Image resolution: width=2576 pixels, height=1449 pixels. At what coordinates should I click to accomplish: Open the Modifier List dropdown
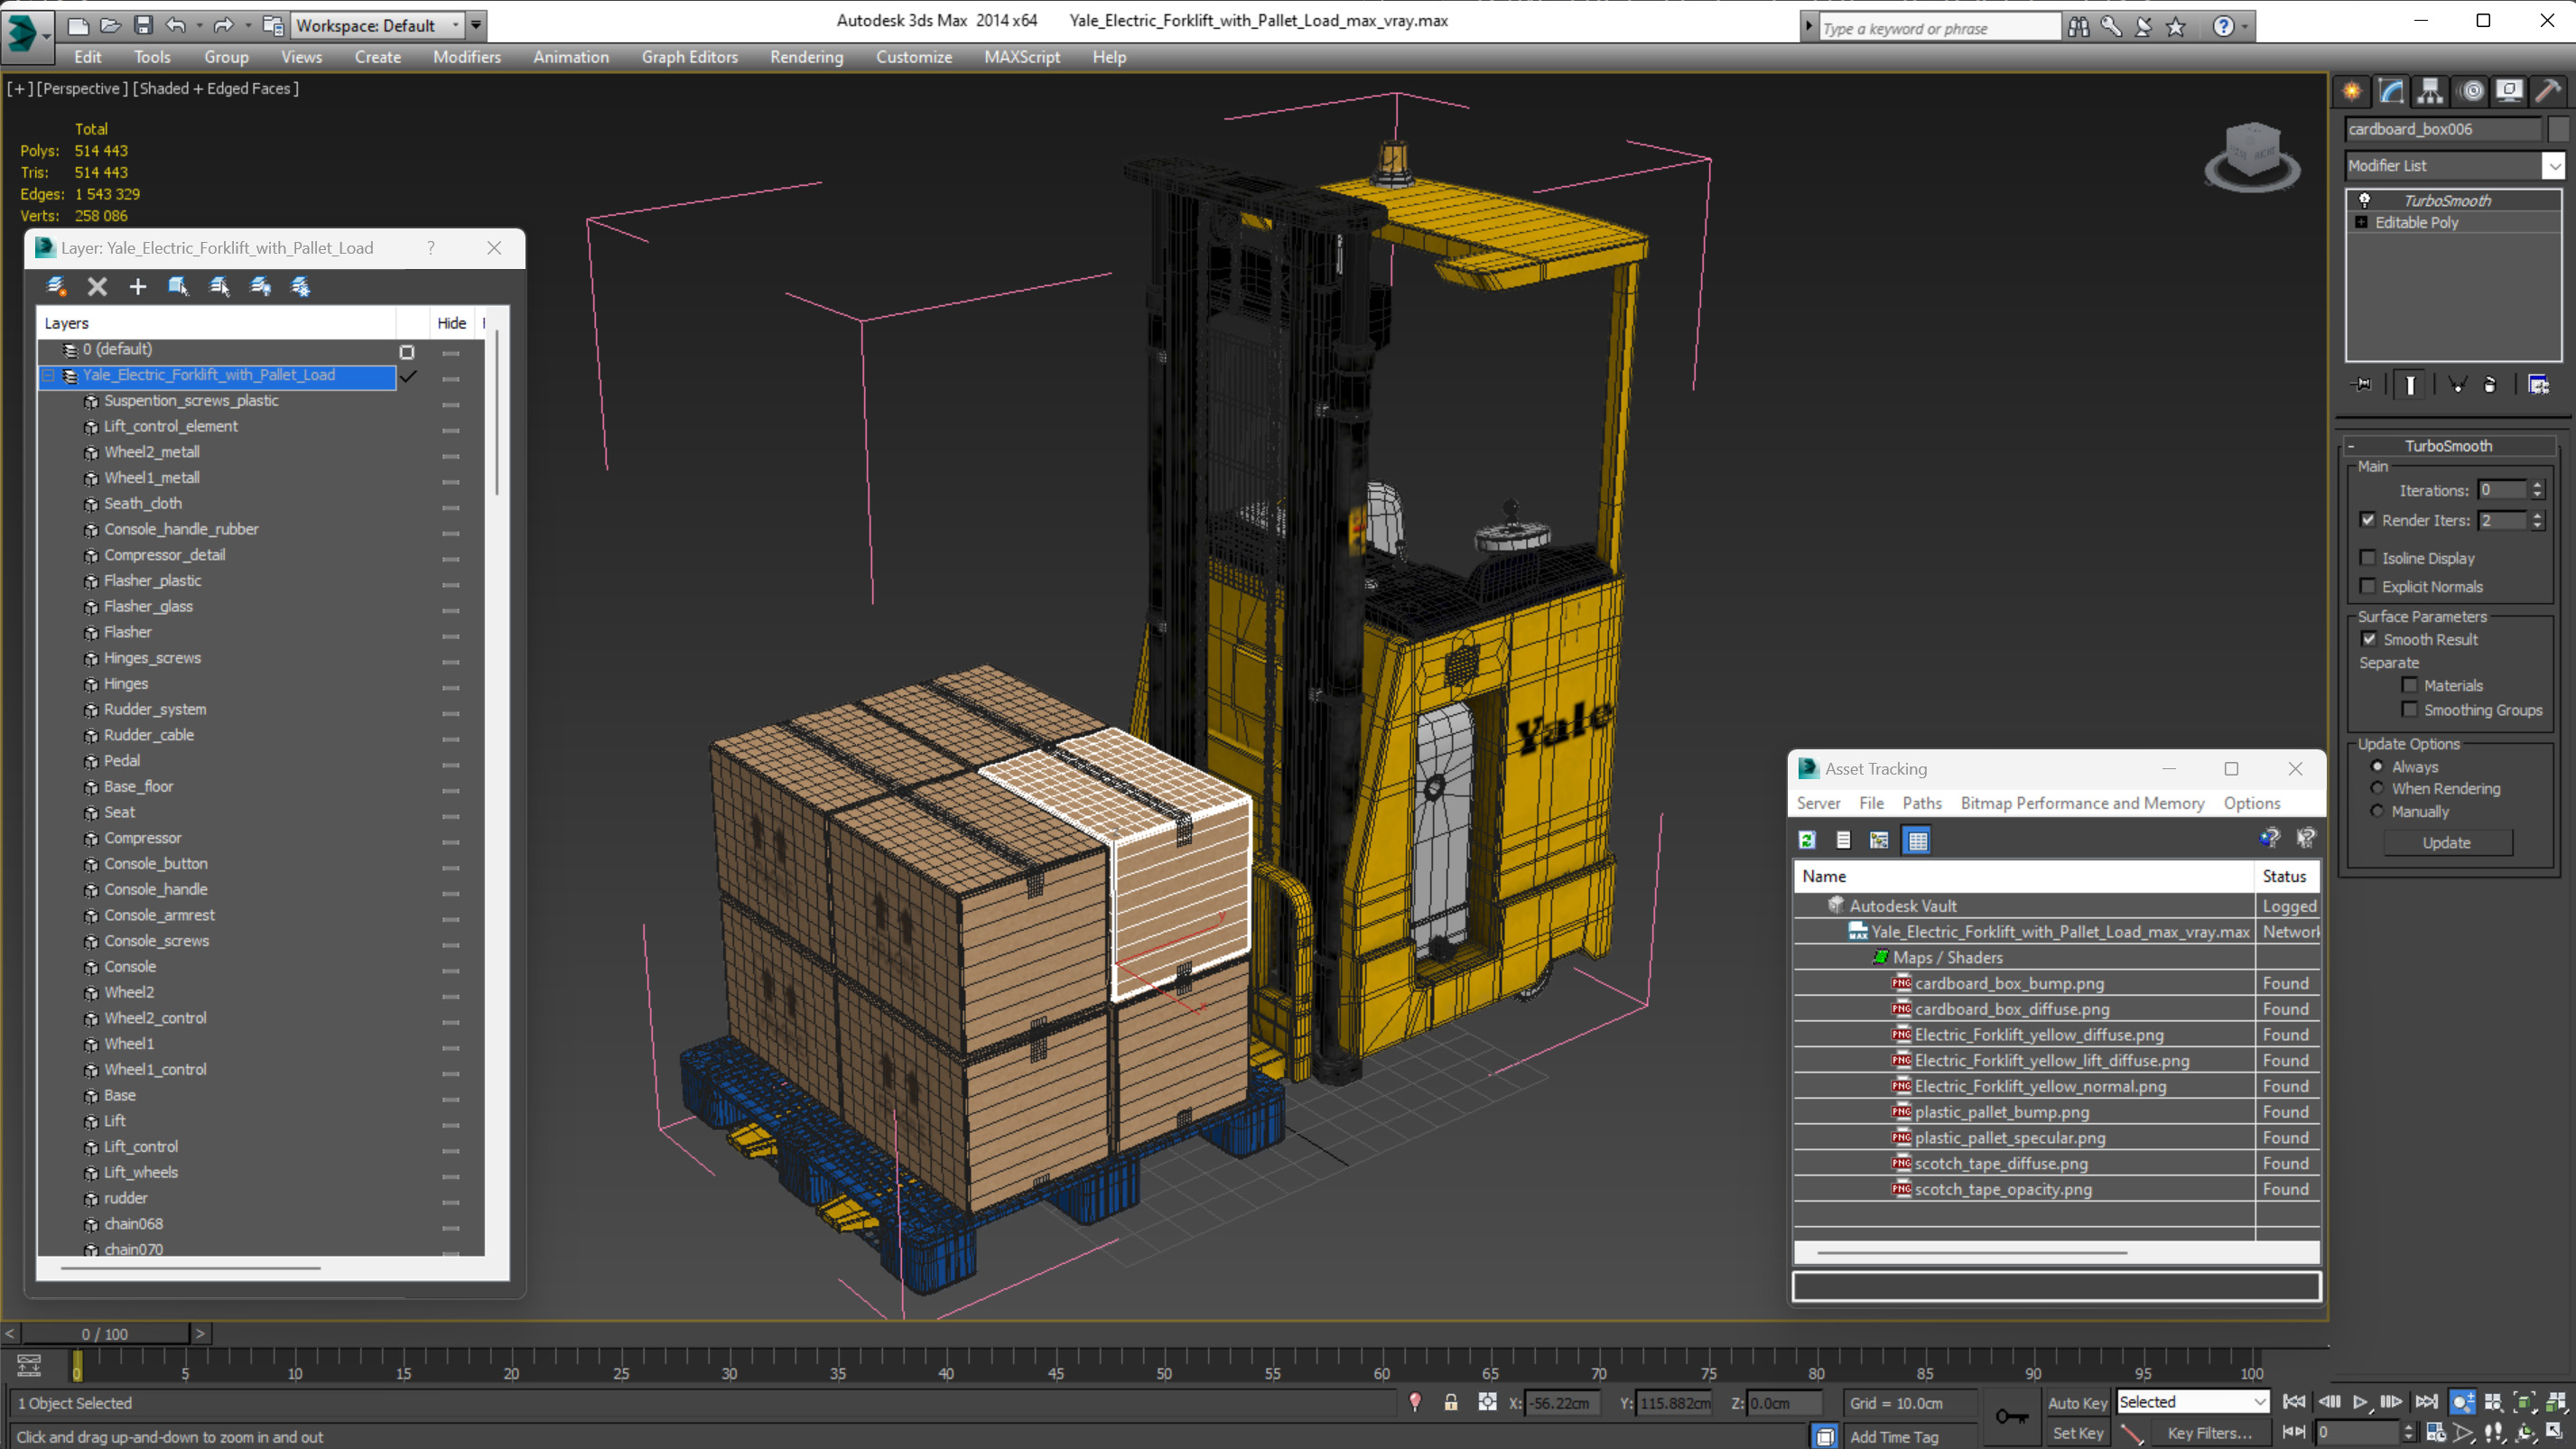coord(2554,165)
